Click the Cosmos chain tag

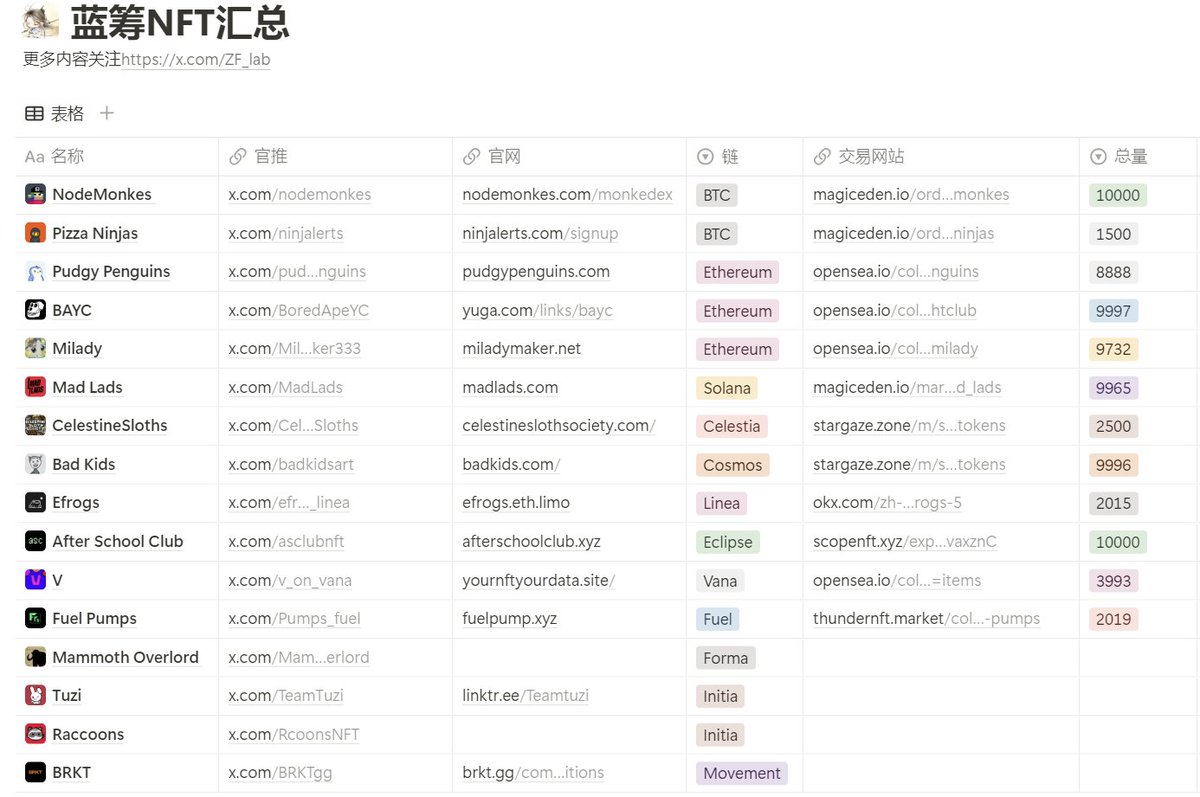pos(733,465)
